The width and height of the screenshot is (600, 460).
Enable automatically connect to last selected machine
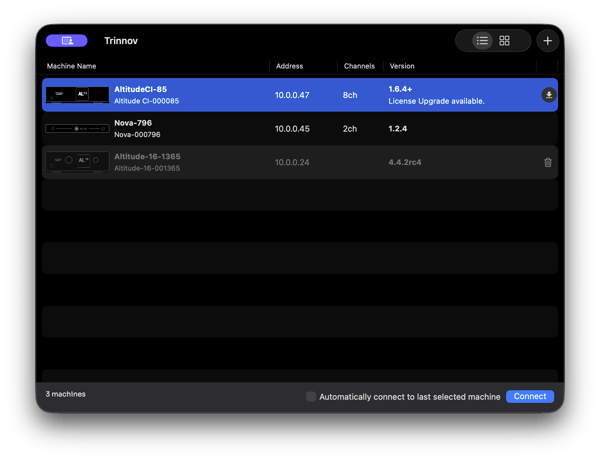coord(311,397)
